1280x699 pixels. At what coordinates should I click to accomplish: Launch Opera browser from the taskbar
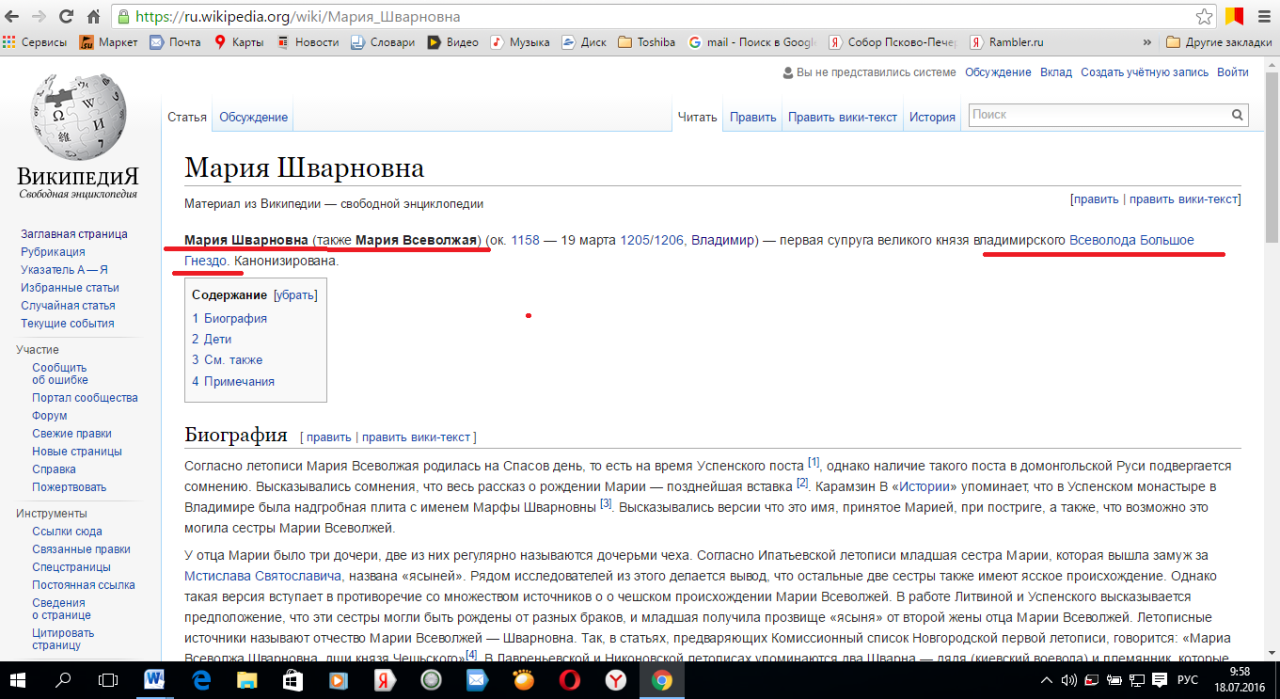click(x=569, y=680)
